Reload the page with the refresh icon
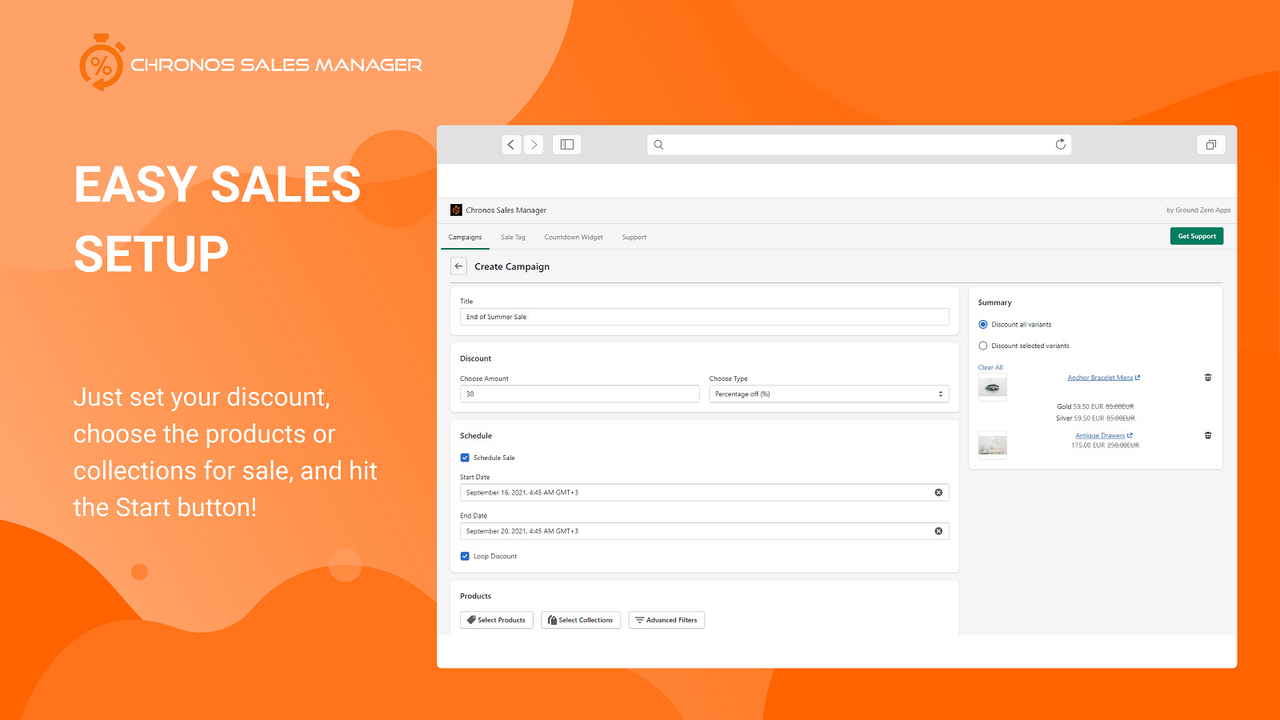The height and width of the screenshot is (720, 1280). tap(1061, 145)
